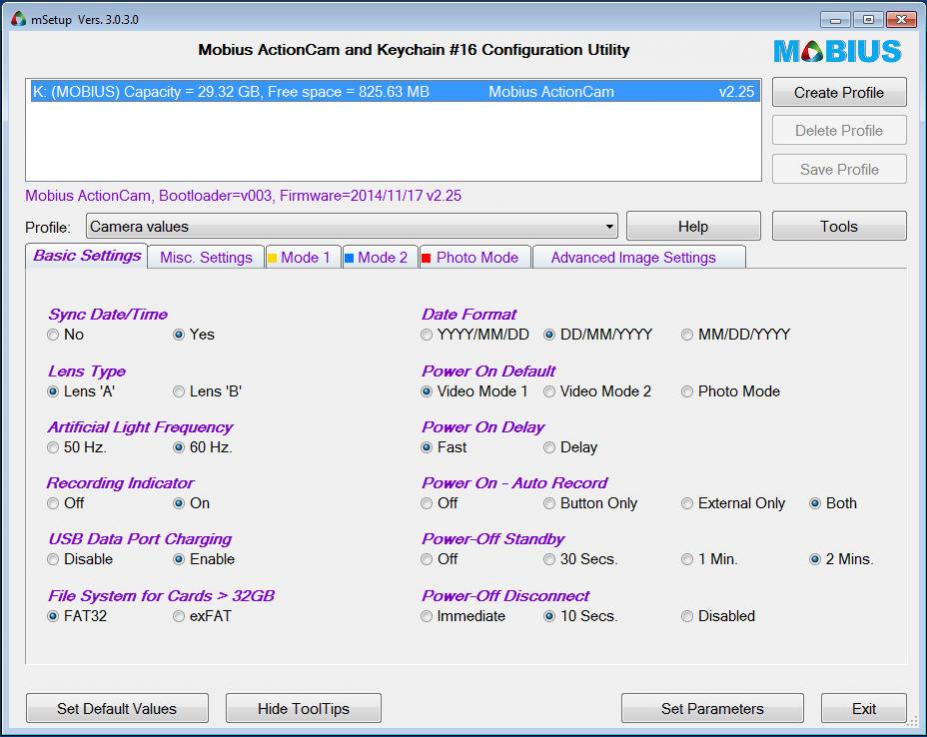The height and width of the screenshot is (737, 927).
Task: Open the Tools button
Action: coord(838,226)
